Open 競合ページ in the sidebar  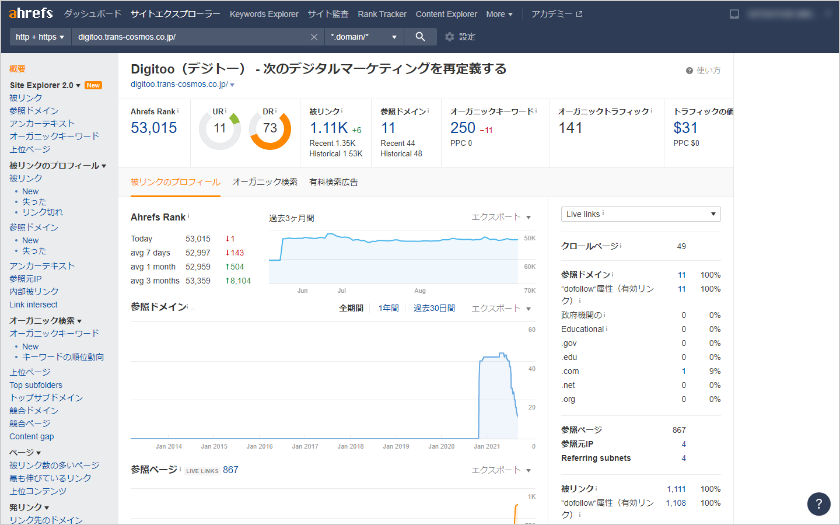[30, 423]
